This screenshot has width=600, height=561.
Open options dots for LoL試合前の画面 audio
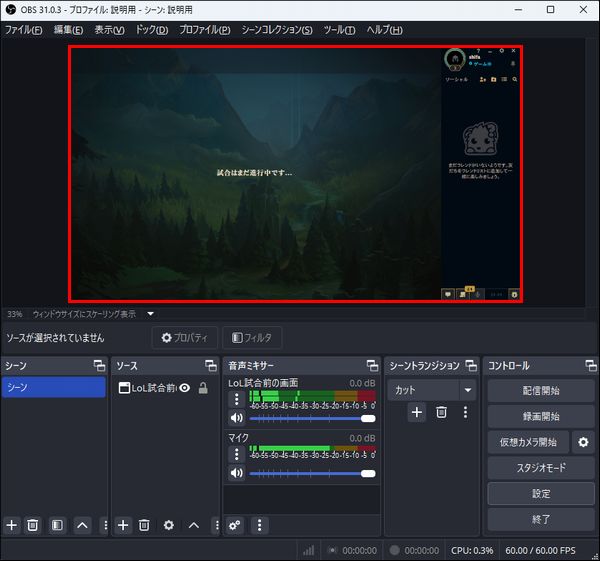click(236, 399)
